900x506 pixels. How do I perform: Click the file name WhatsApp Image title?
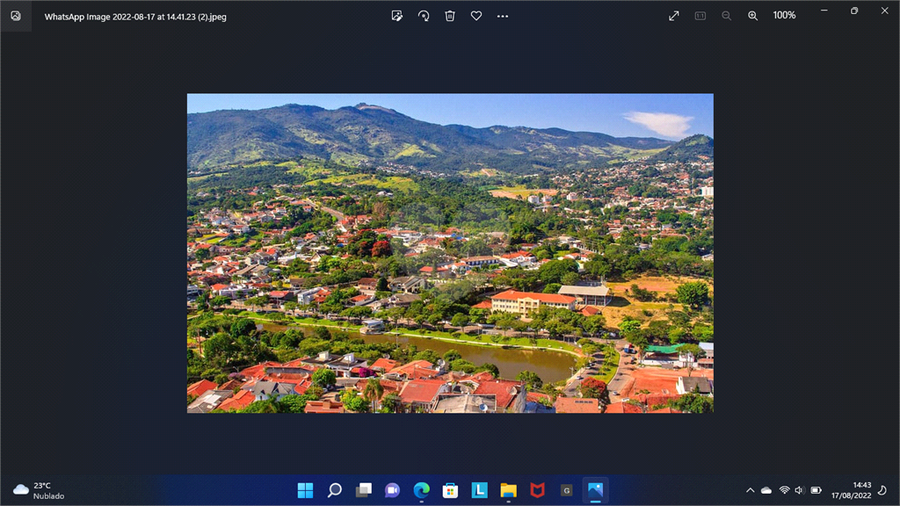point(135,17)
